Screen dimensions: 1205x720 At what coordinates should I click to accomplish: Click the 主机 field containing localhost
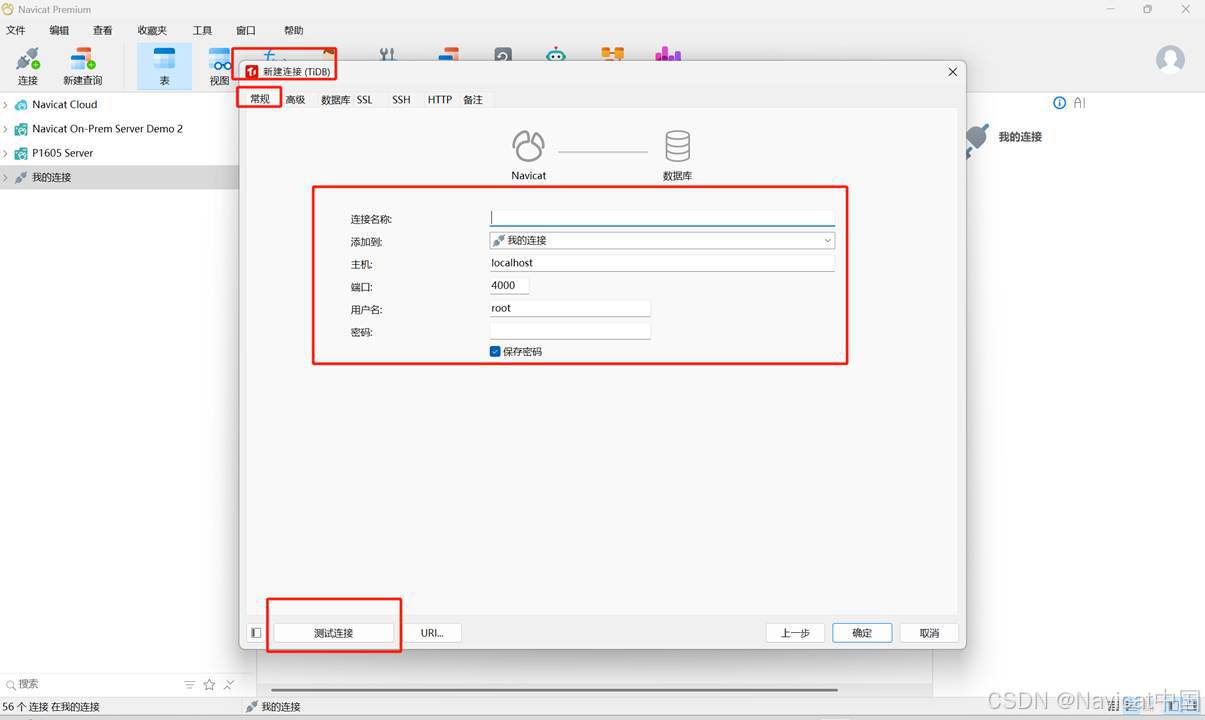pyautogui.click(x=662, y=263)
